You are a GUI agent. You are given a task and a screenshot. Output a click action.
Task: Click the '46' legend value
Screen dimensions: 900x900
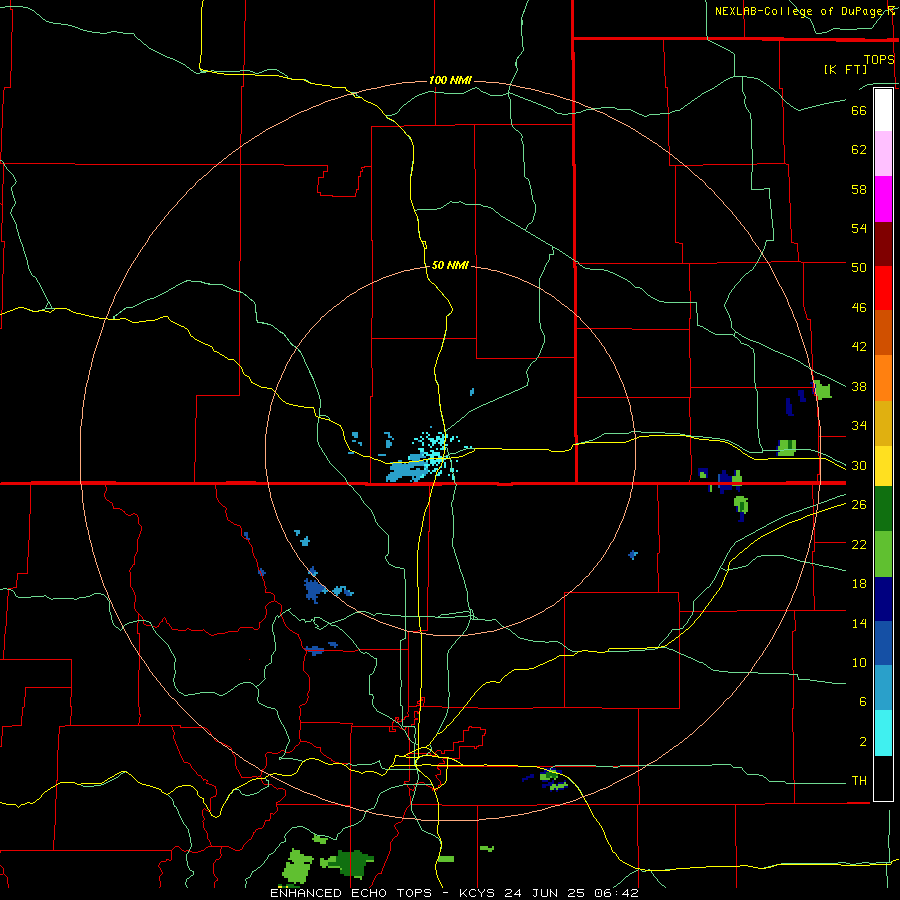[x=859, y=307]
